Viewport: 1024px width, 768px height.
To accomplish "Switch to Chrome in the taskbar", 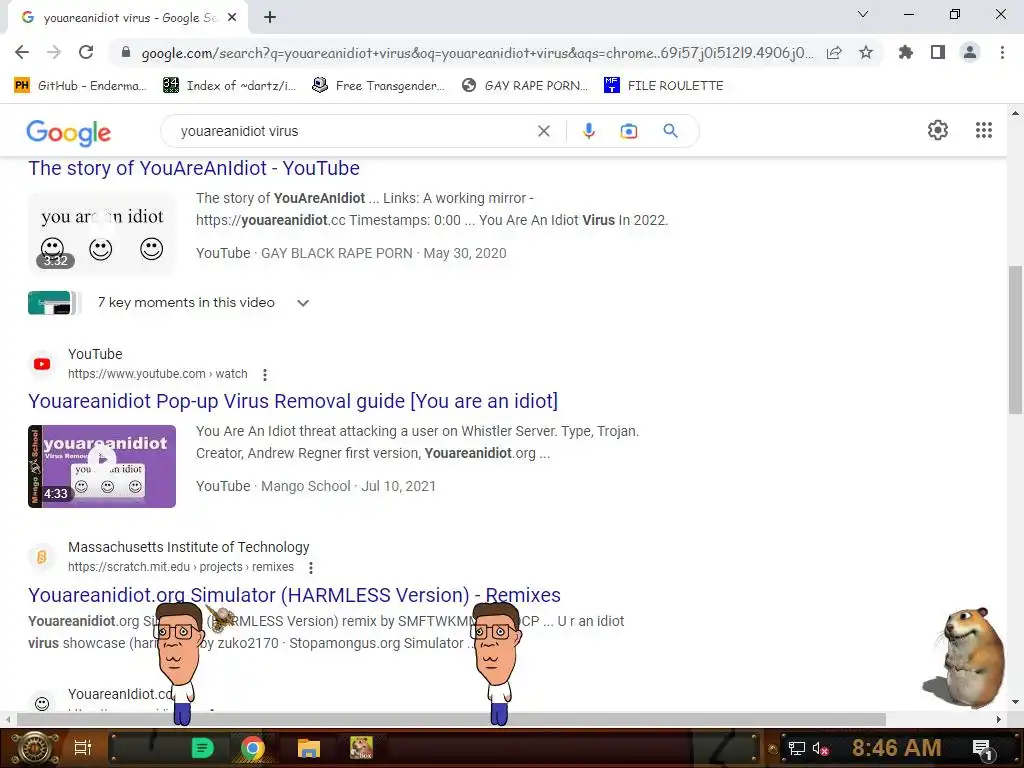I will tap(253, 748).
